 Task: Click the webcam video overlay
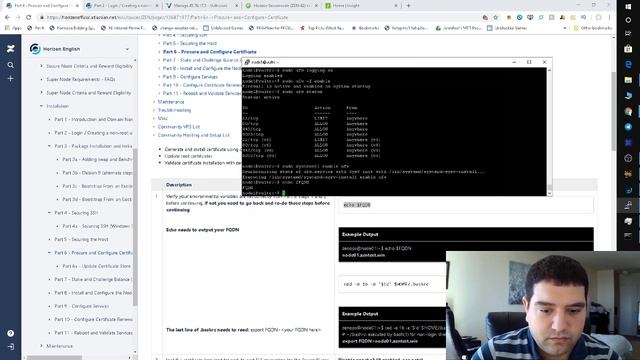pyautogui.click(x=543, y=306)
